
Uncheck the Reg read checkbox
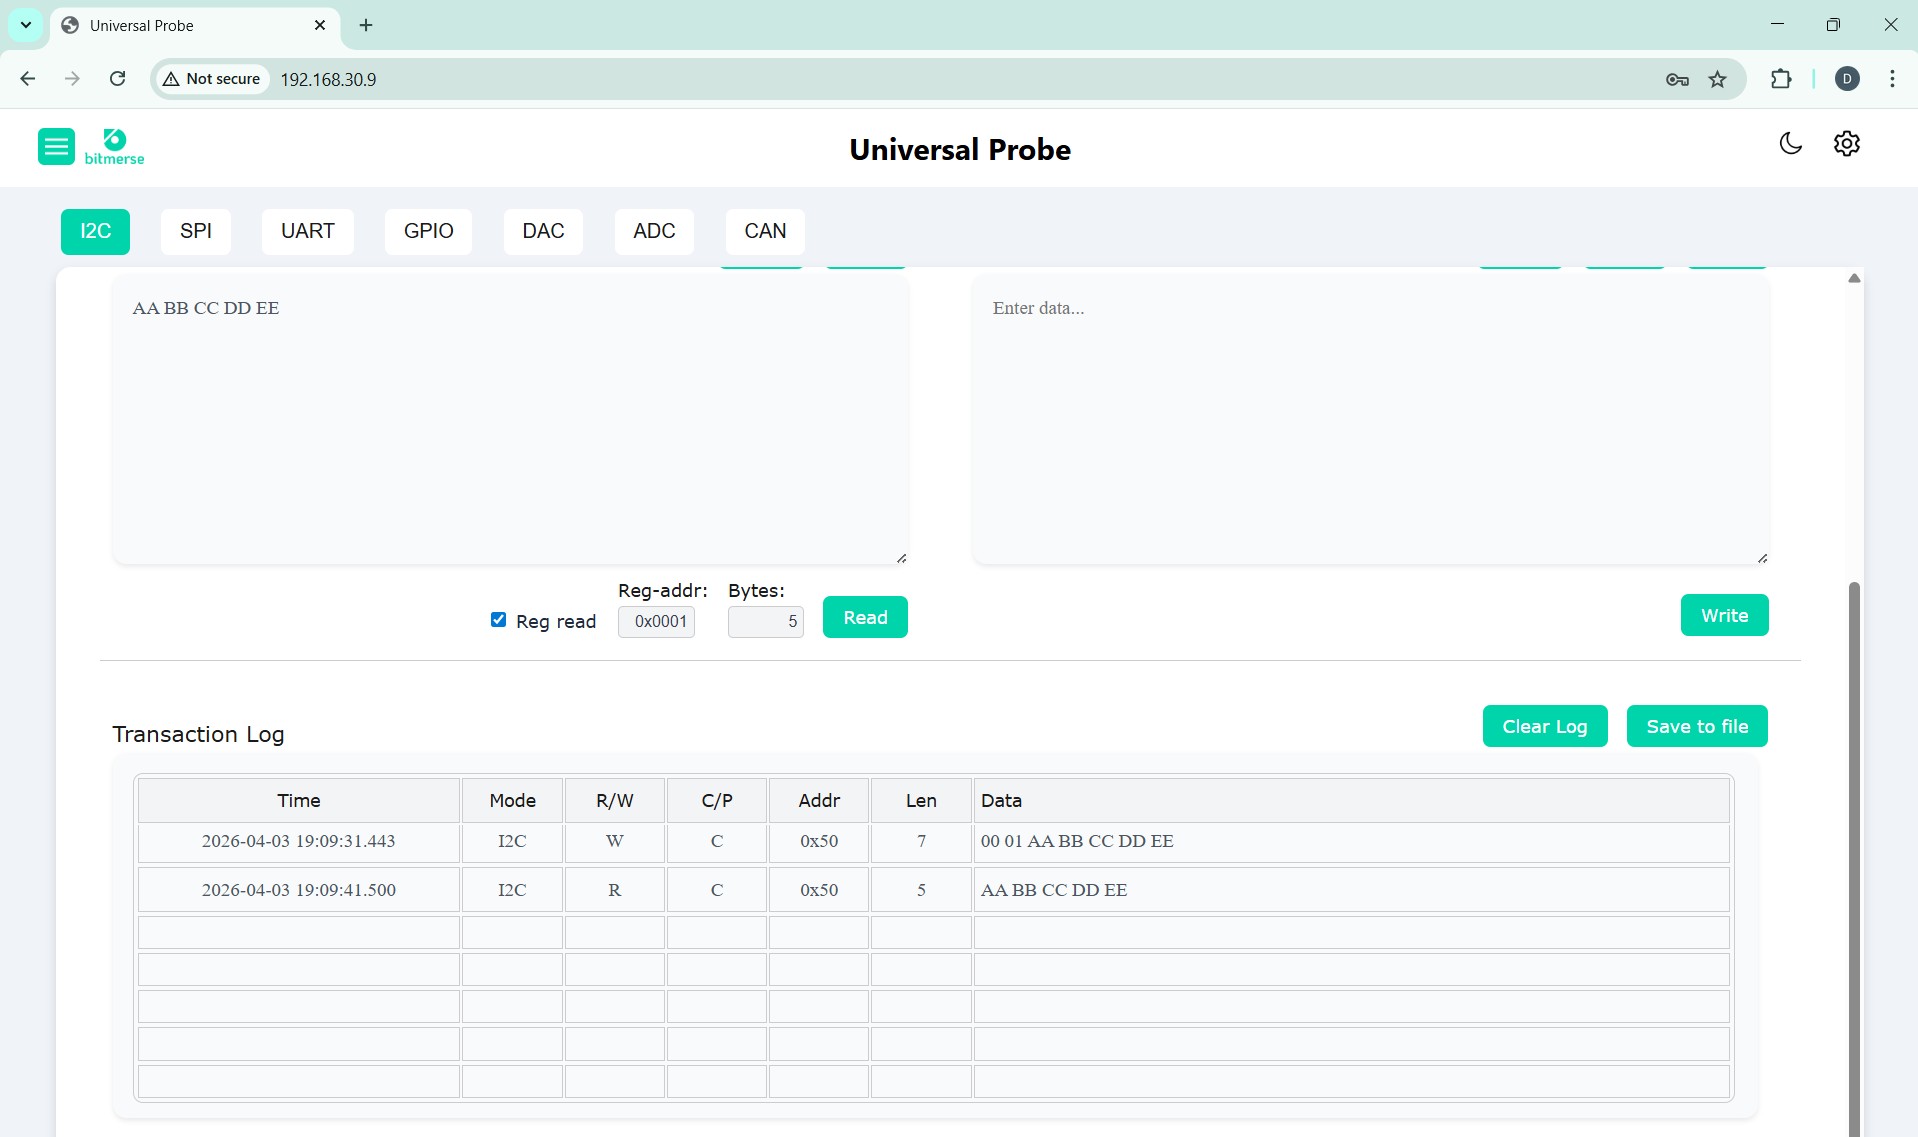pos(498,620)
